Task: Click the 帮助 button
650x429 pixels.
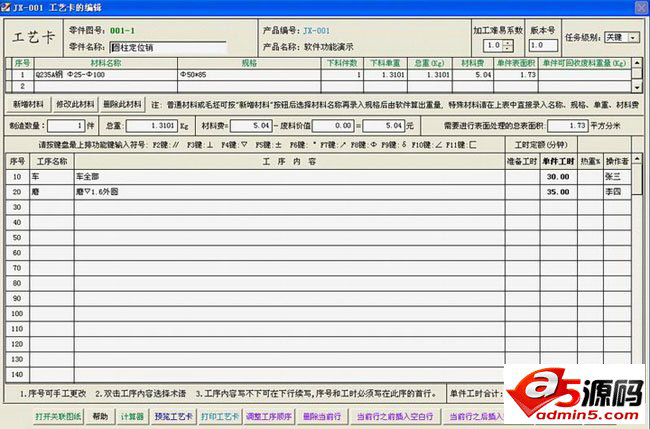Action: 100,417
